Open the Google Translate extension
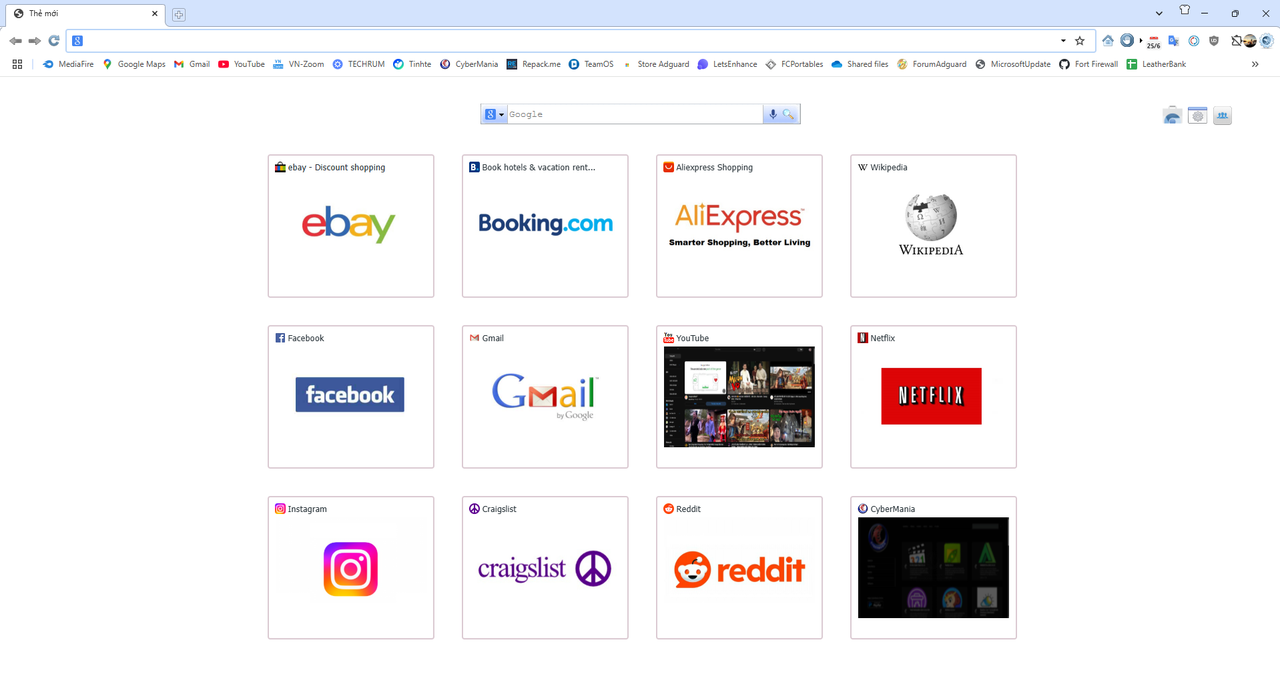 click(1174, 41)
